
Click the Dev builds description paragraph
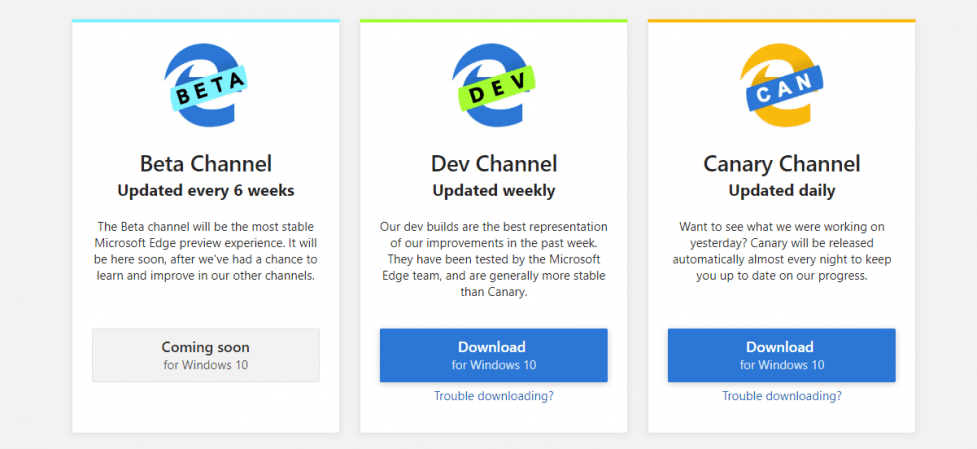tap(493, 258)
